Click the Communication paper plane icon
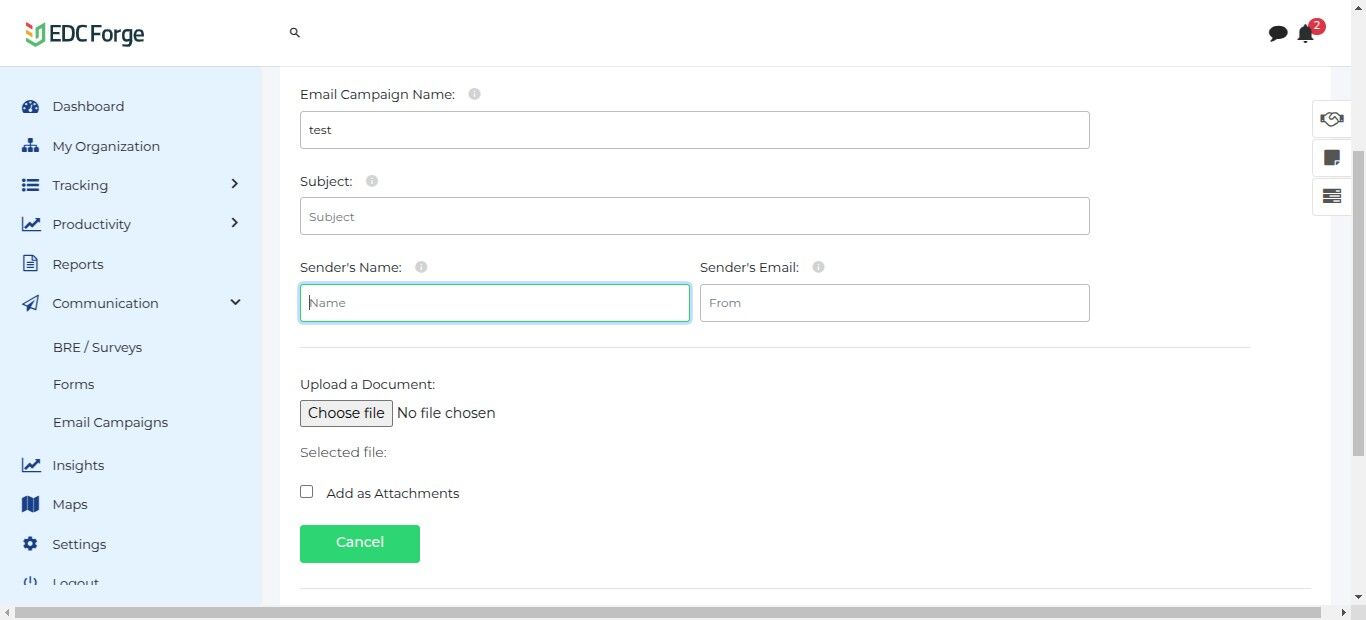1366x620 pixels. click(x=30, y=303)
